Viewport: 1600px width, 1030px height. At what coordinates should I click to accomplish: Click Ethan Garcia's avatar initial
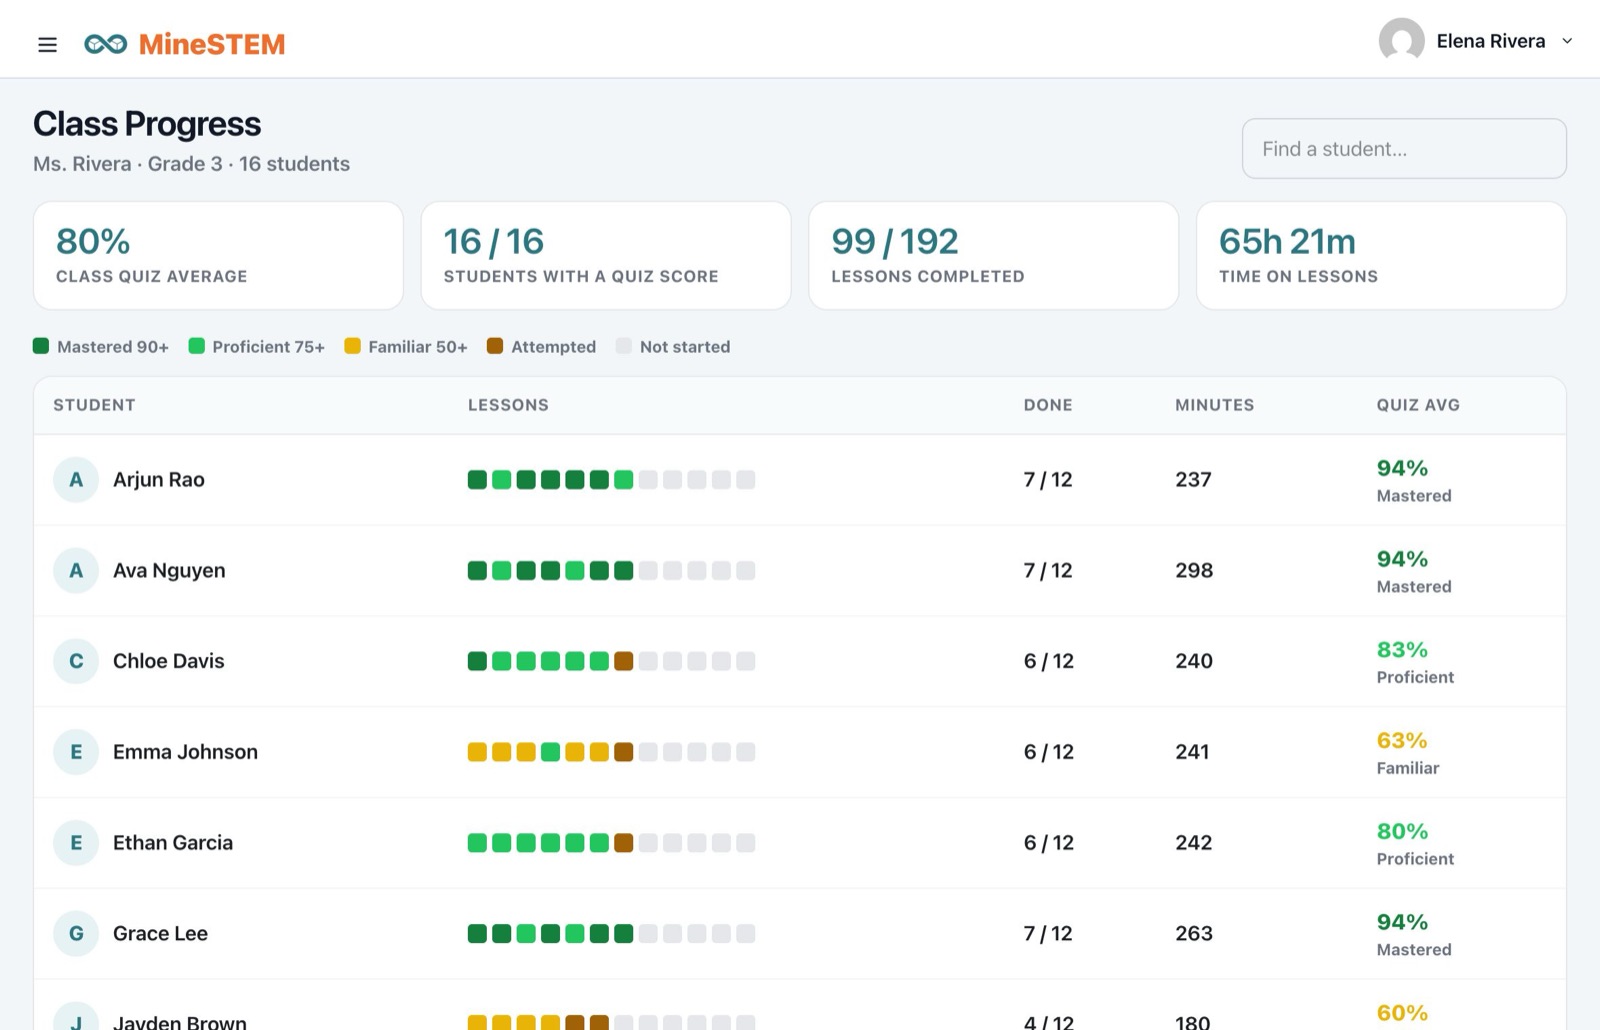pyautogui.click(x=76, y=843)
